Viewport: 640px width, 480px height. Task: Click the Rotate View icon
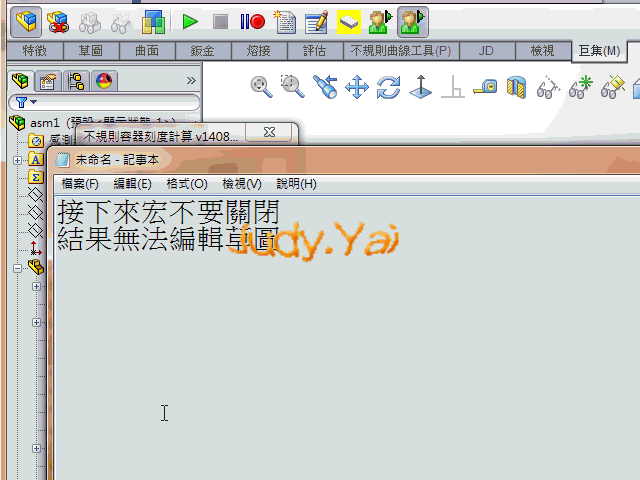(389, 87)
